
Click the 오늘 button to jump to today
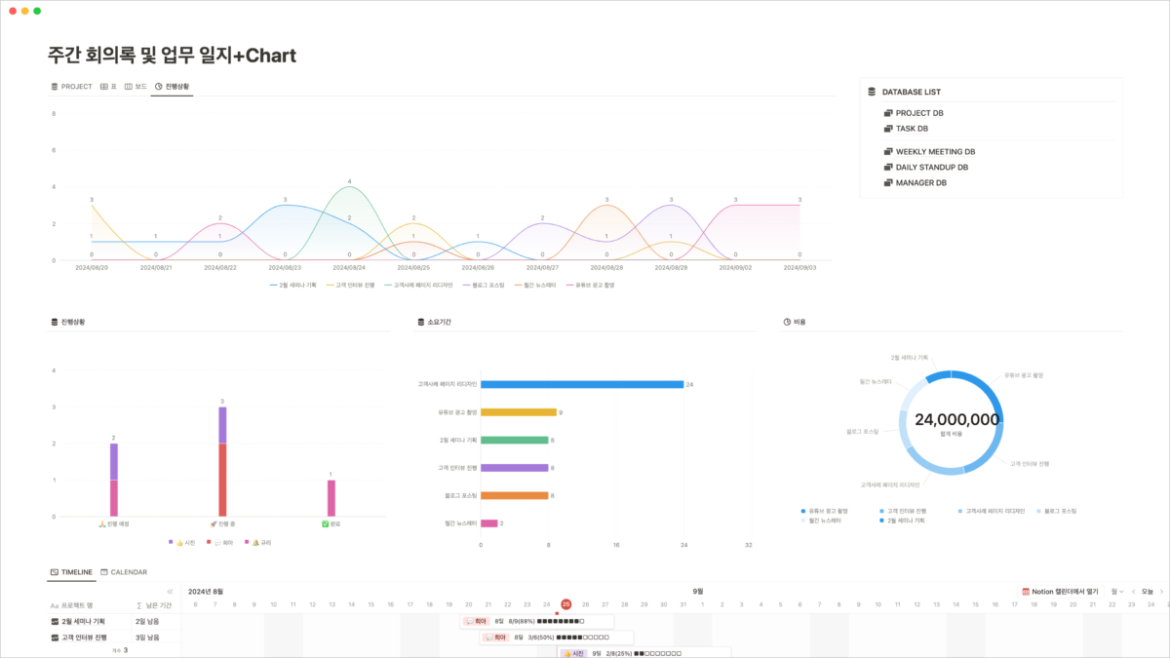1146,591
